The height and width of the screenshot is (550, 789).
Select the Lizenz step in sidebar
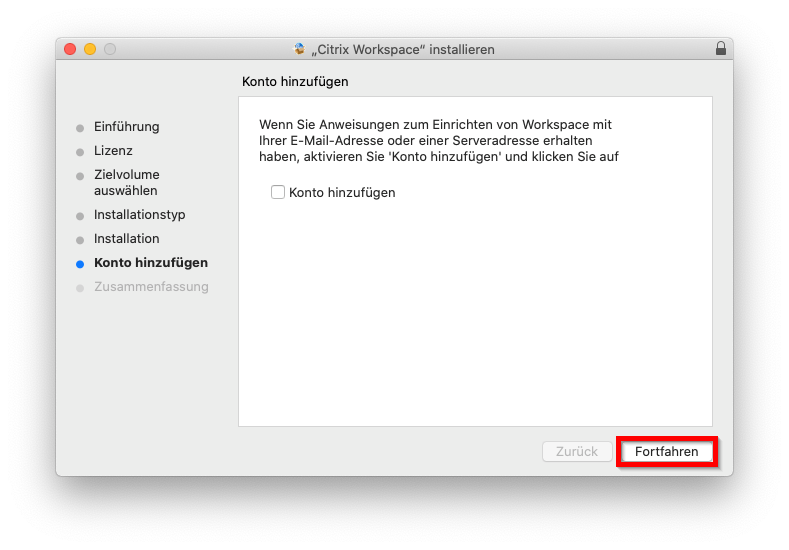click(x=113, y=151)
